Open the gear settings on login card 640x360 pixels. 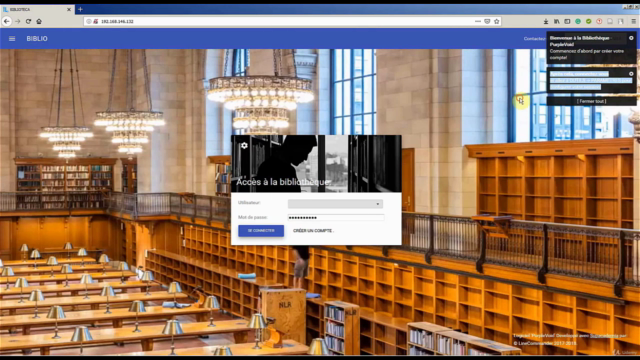pyautogui.click(x=244, y=145)
